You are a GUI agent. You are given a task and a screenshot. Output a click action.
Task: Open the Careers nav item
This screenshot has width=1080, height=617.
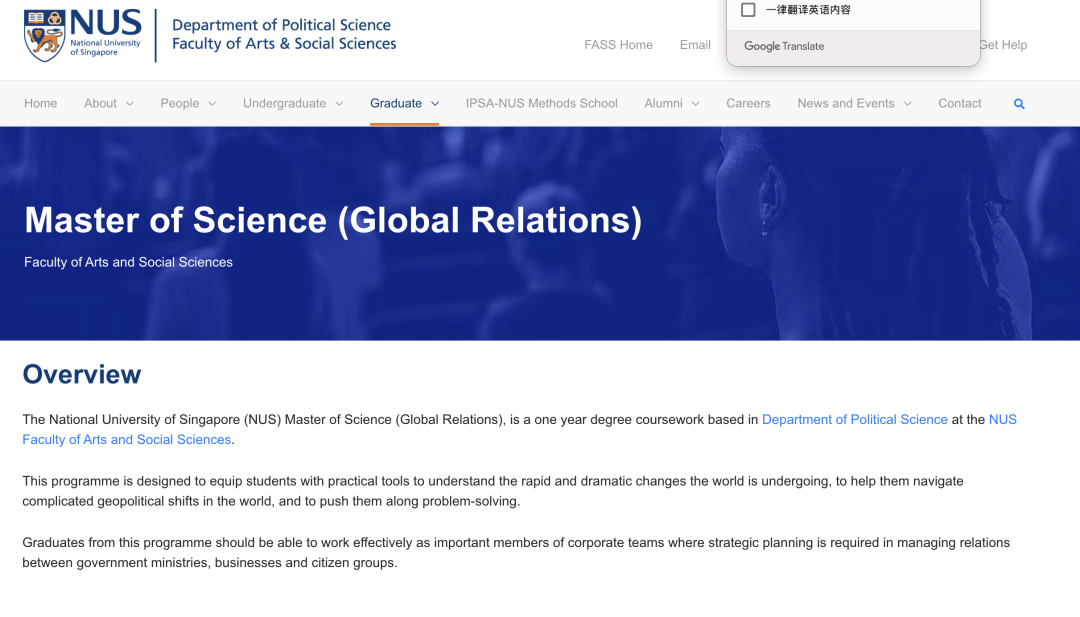pyautogui.click(x=748, y=103)
